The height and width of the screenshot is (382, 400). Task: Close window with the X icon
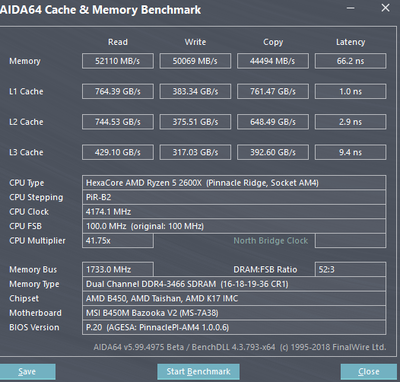coord(385,8)
